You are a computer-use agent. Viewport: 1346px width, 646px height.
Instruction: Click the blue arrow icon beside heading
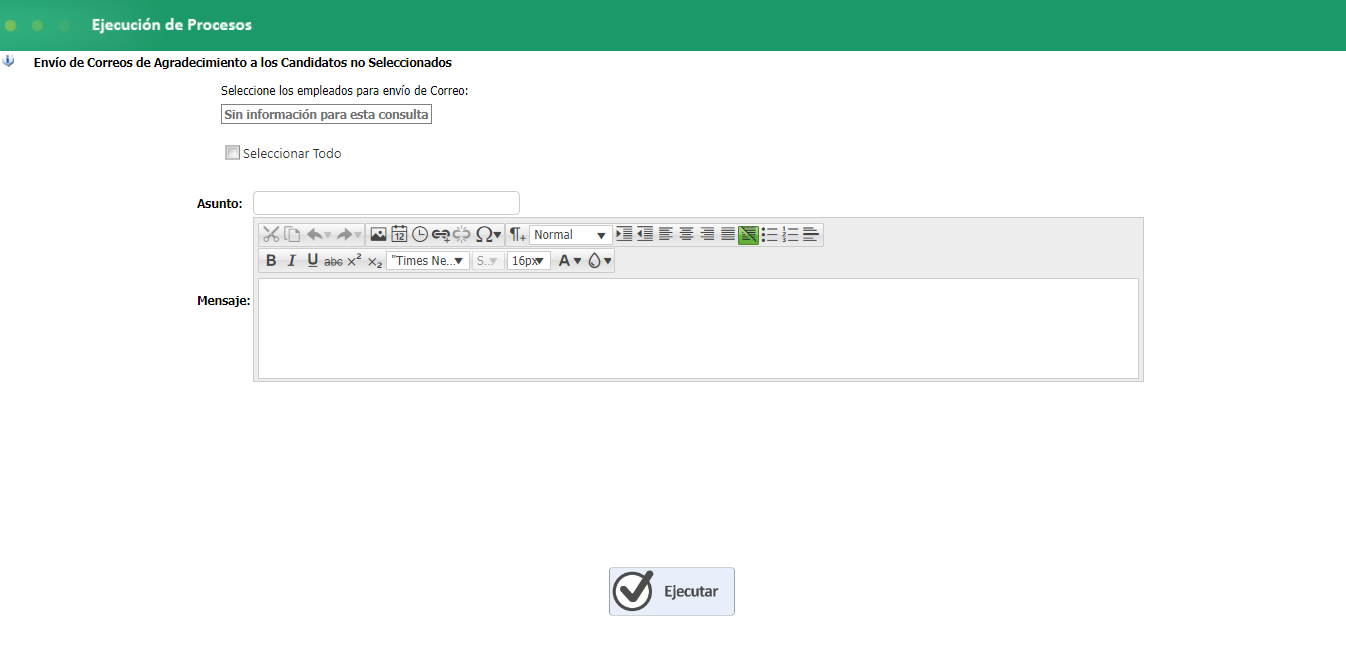[x=9, y=61]
